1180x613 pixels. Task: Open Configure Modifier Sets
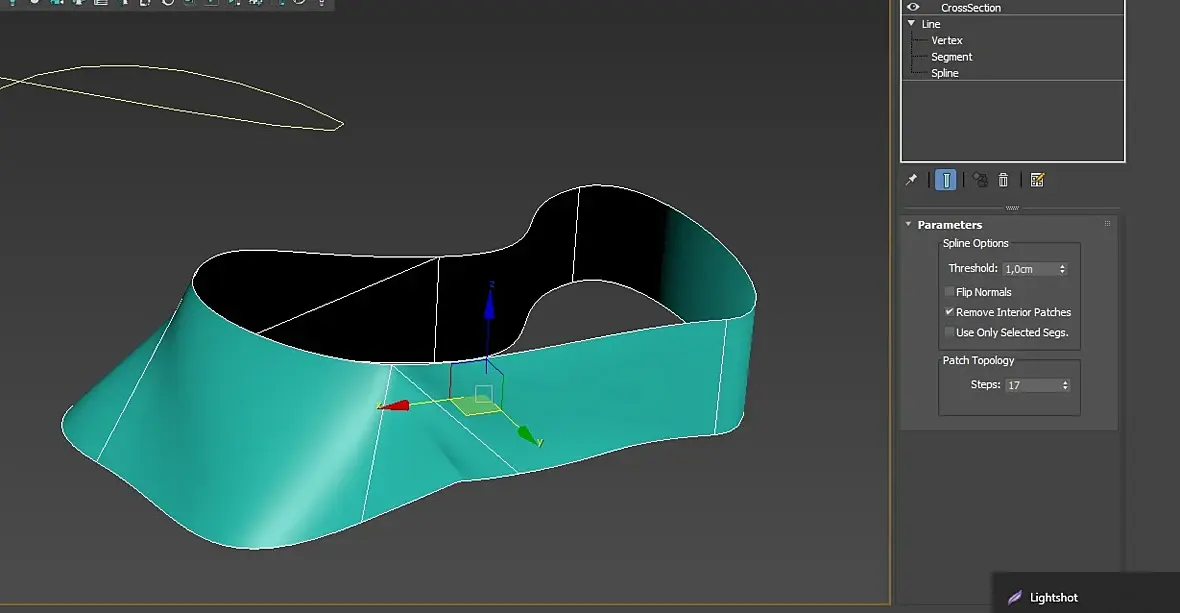(x=1037, y=180)
